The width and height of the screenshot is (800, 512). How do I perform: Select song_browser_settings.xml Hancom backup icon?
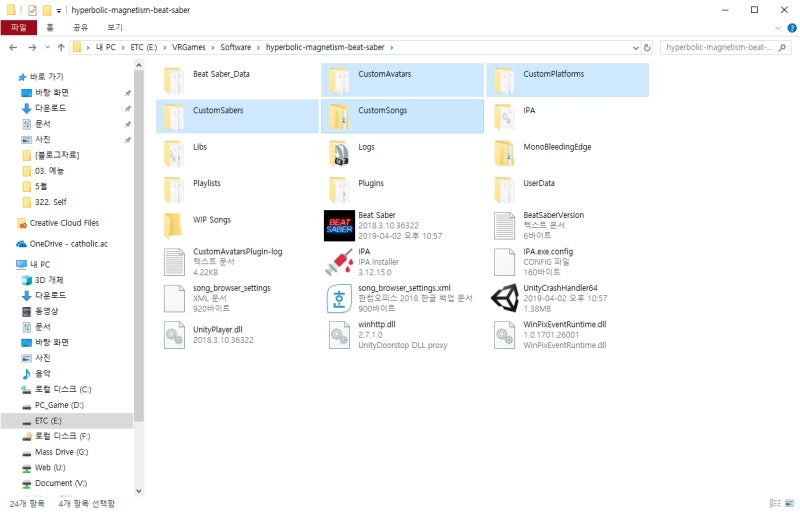coord(339,299)
